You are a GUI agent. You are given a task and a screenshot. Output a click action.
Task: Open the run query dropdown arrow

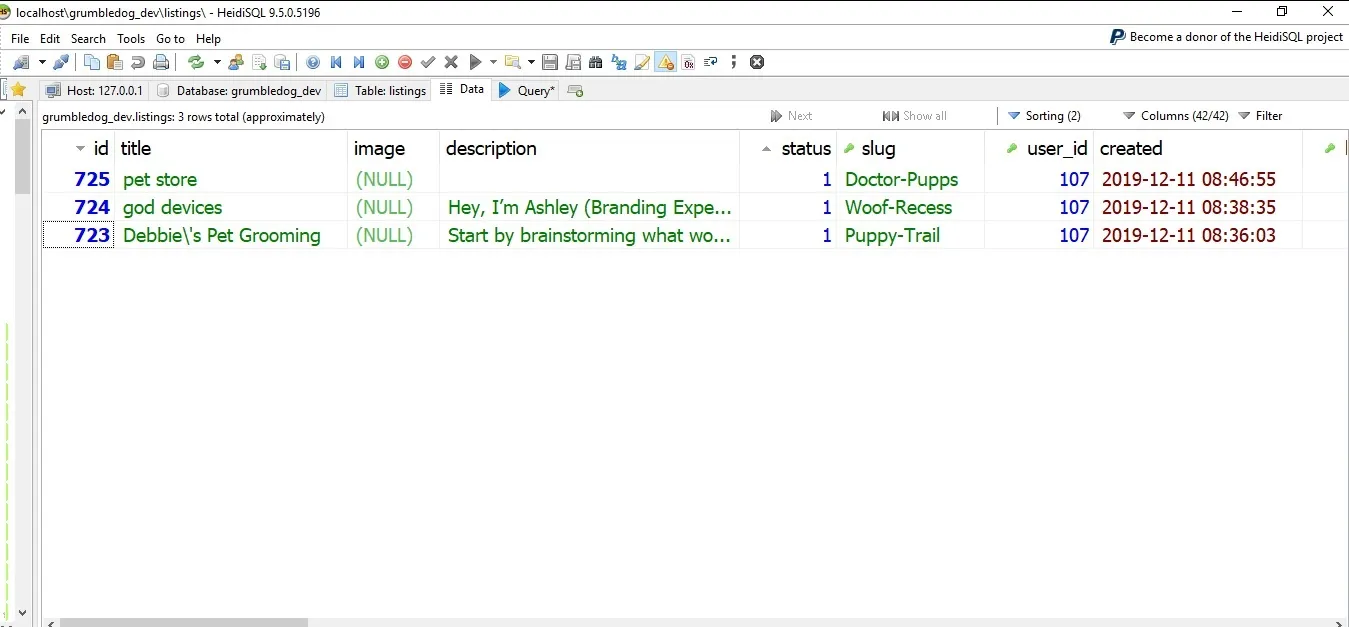[493, 62]
